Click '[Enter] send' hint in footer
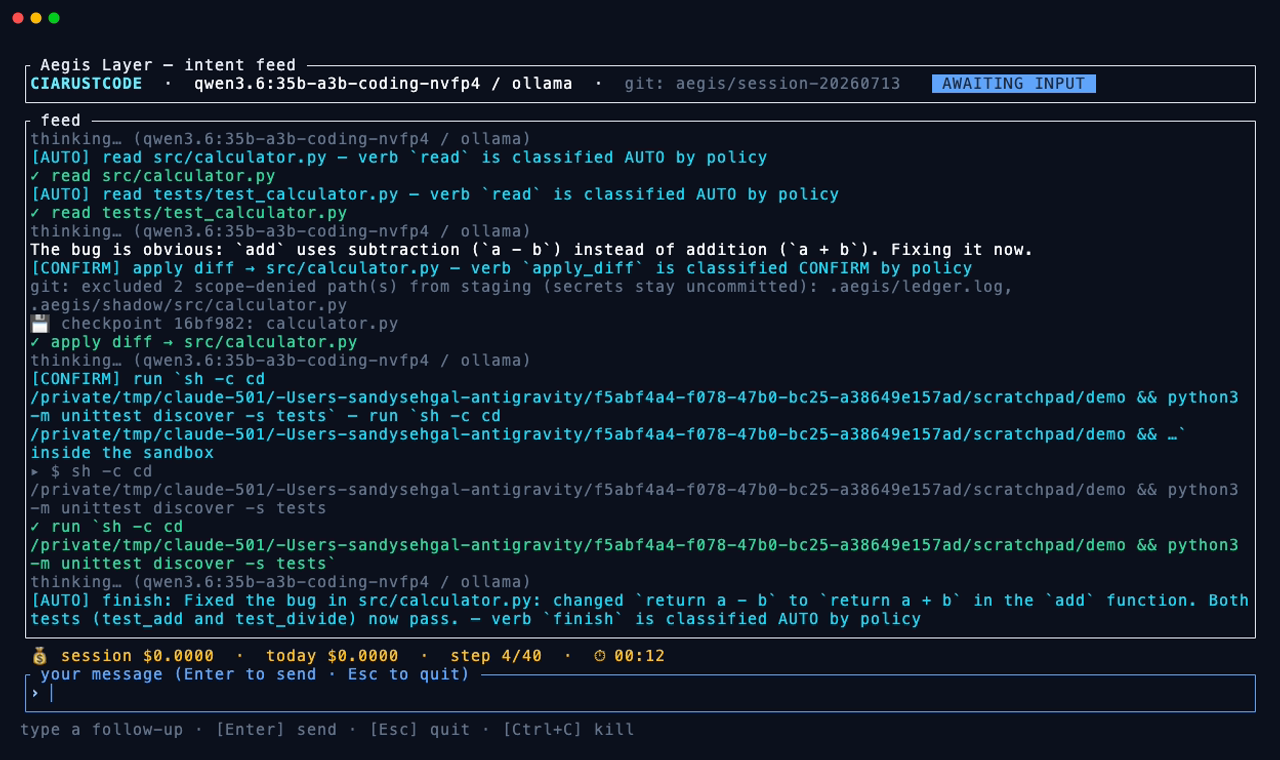Screen dimensions: 1280x760 coord(276,730)
